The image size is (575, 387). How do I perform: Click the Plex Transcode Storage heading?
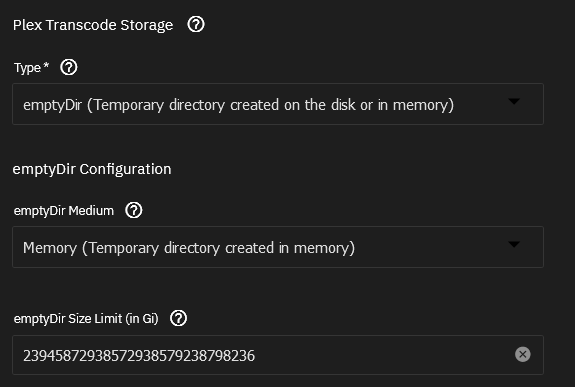(93, 25)
